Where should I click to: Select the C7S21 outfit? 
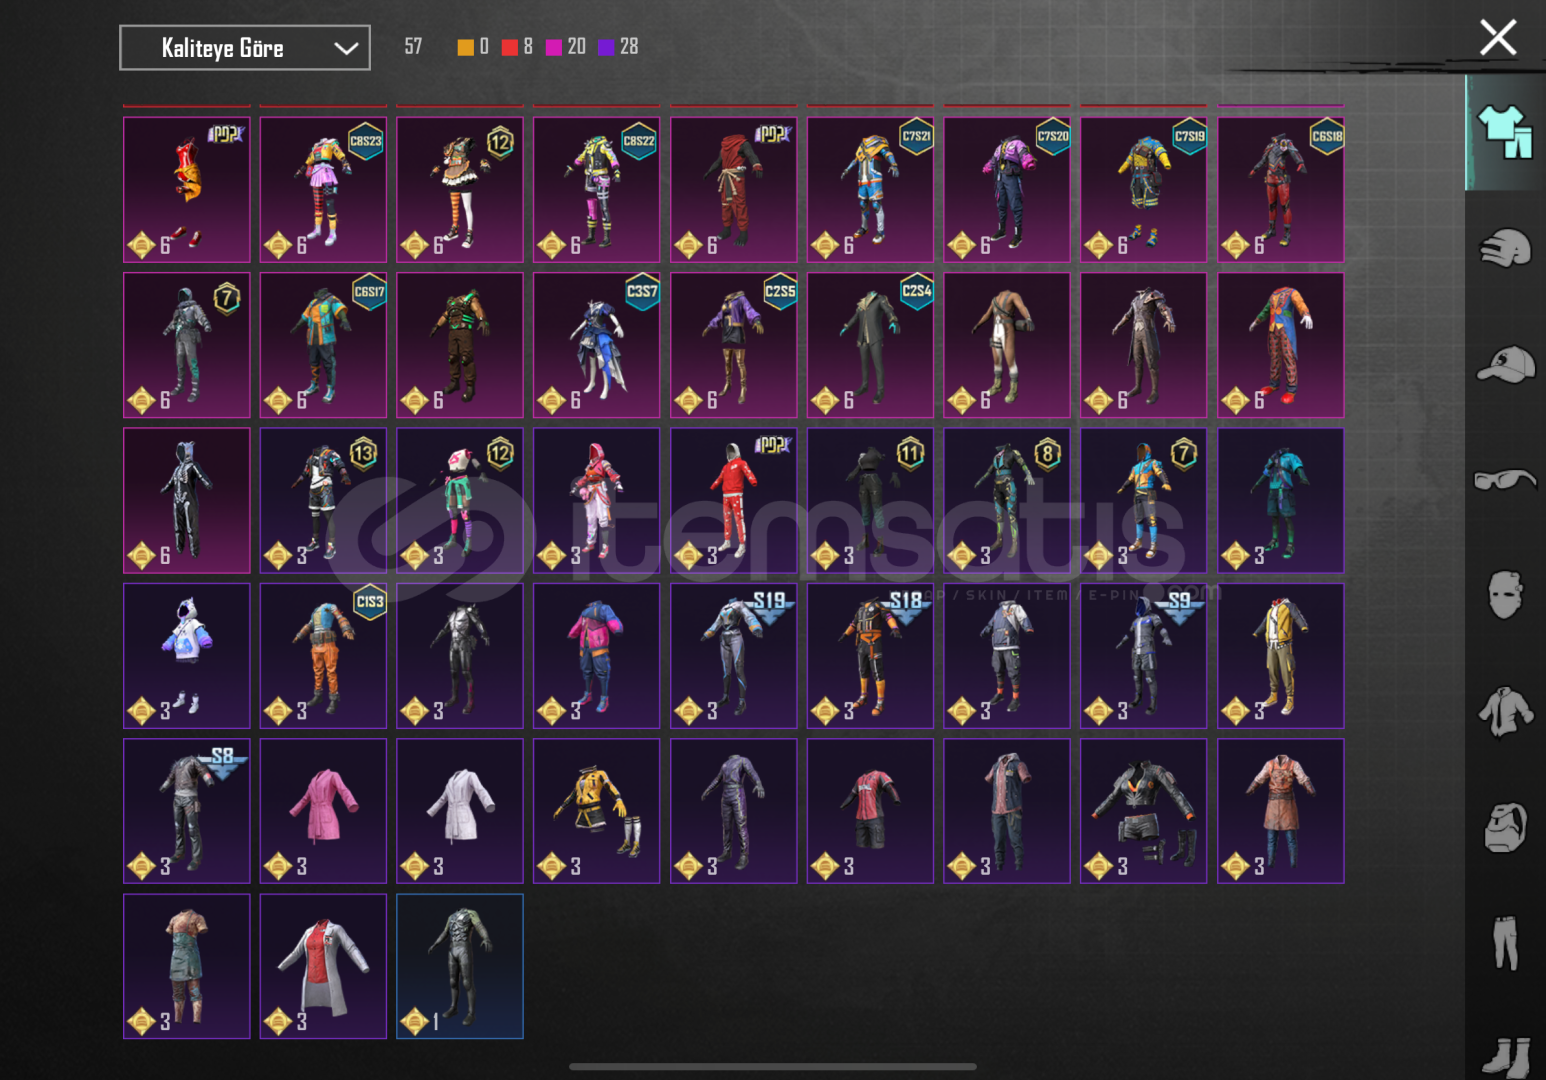[870, 190]
